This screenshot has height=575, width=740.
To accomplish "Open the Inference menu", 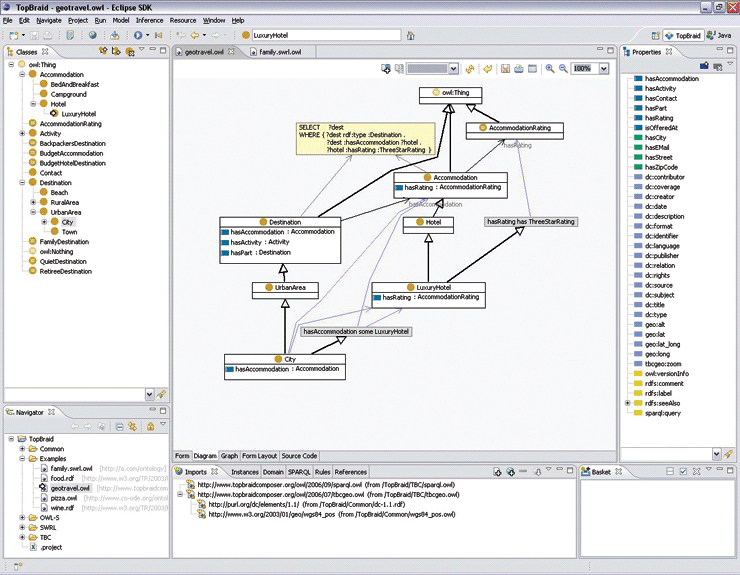I will tap(149, 20).
